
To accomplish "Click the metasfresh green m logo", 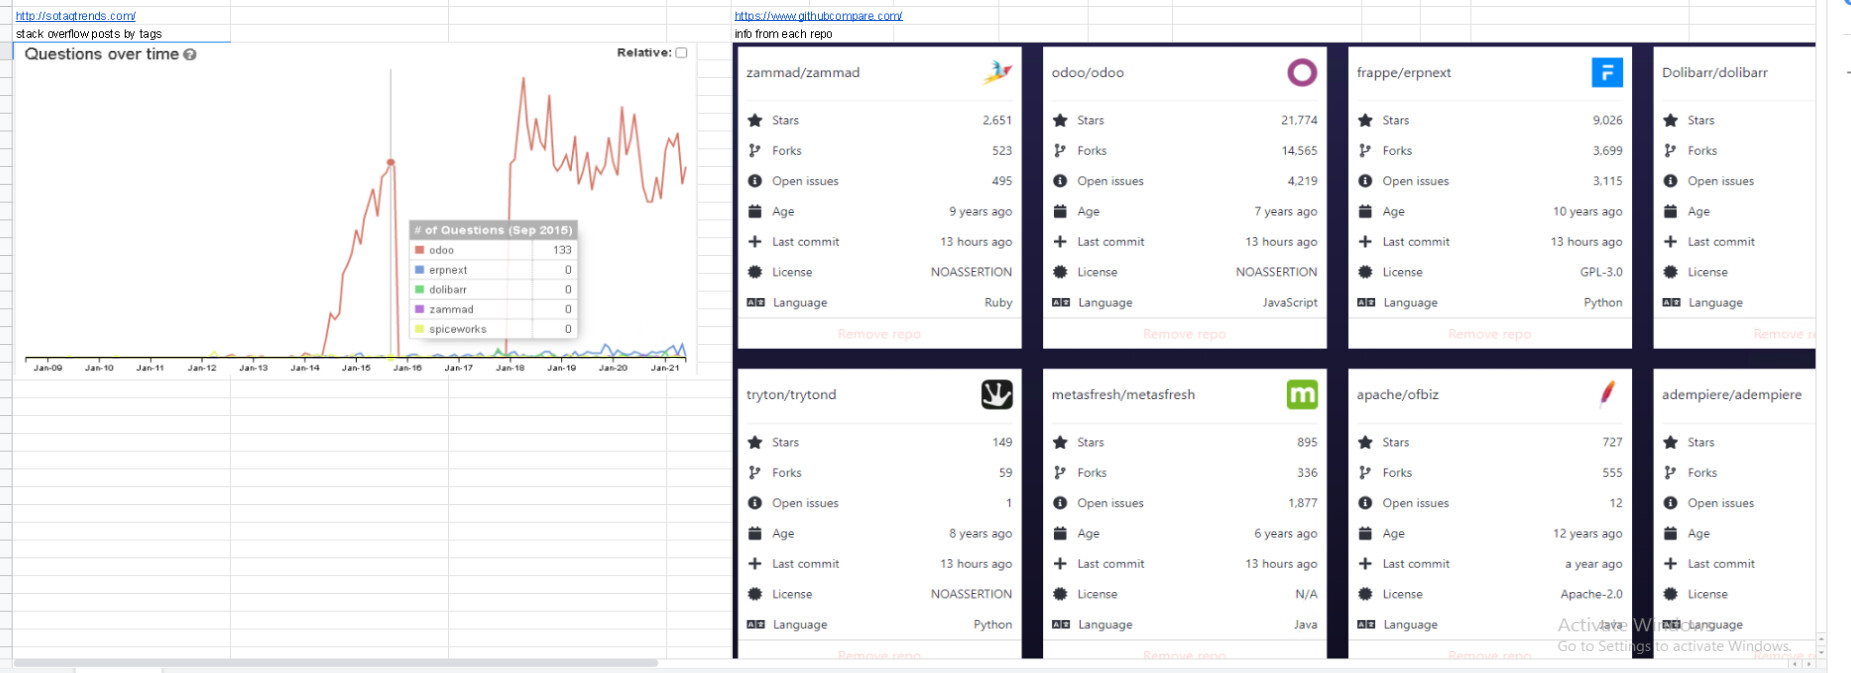I will coord(1302,394).
